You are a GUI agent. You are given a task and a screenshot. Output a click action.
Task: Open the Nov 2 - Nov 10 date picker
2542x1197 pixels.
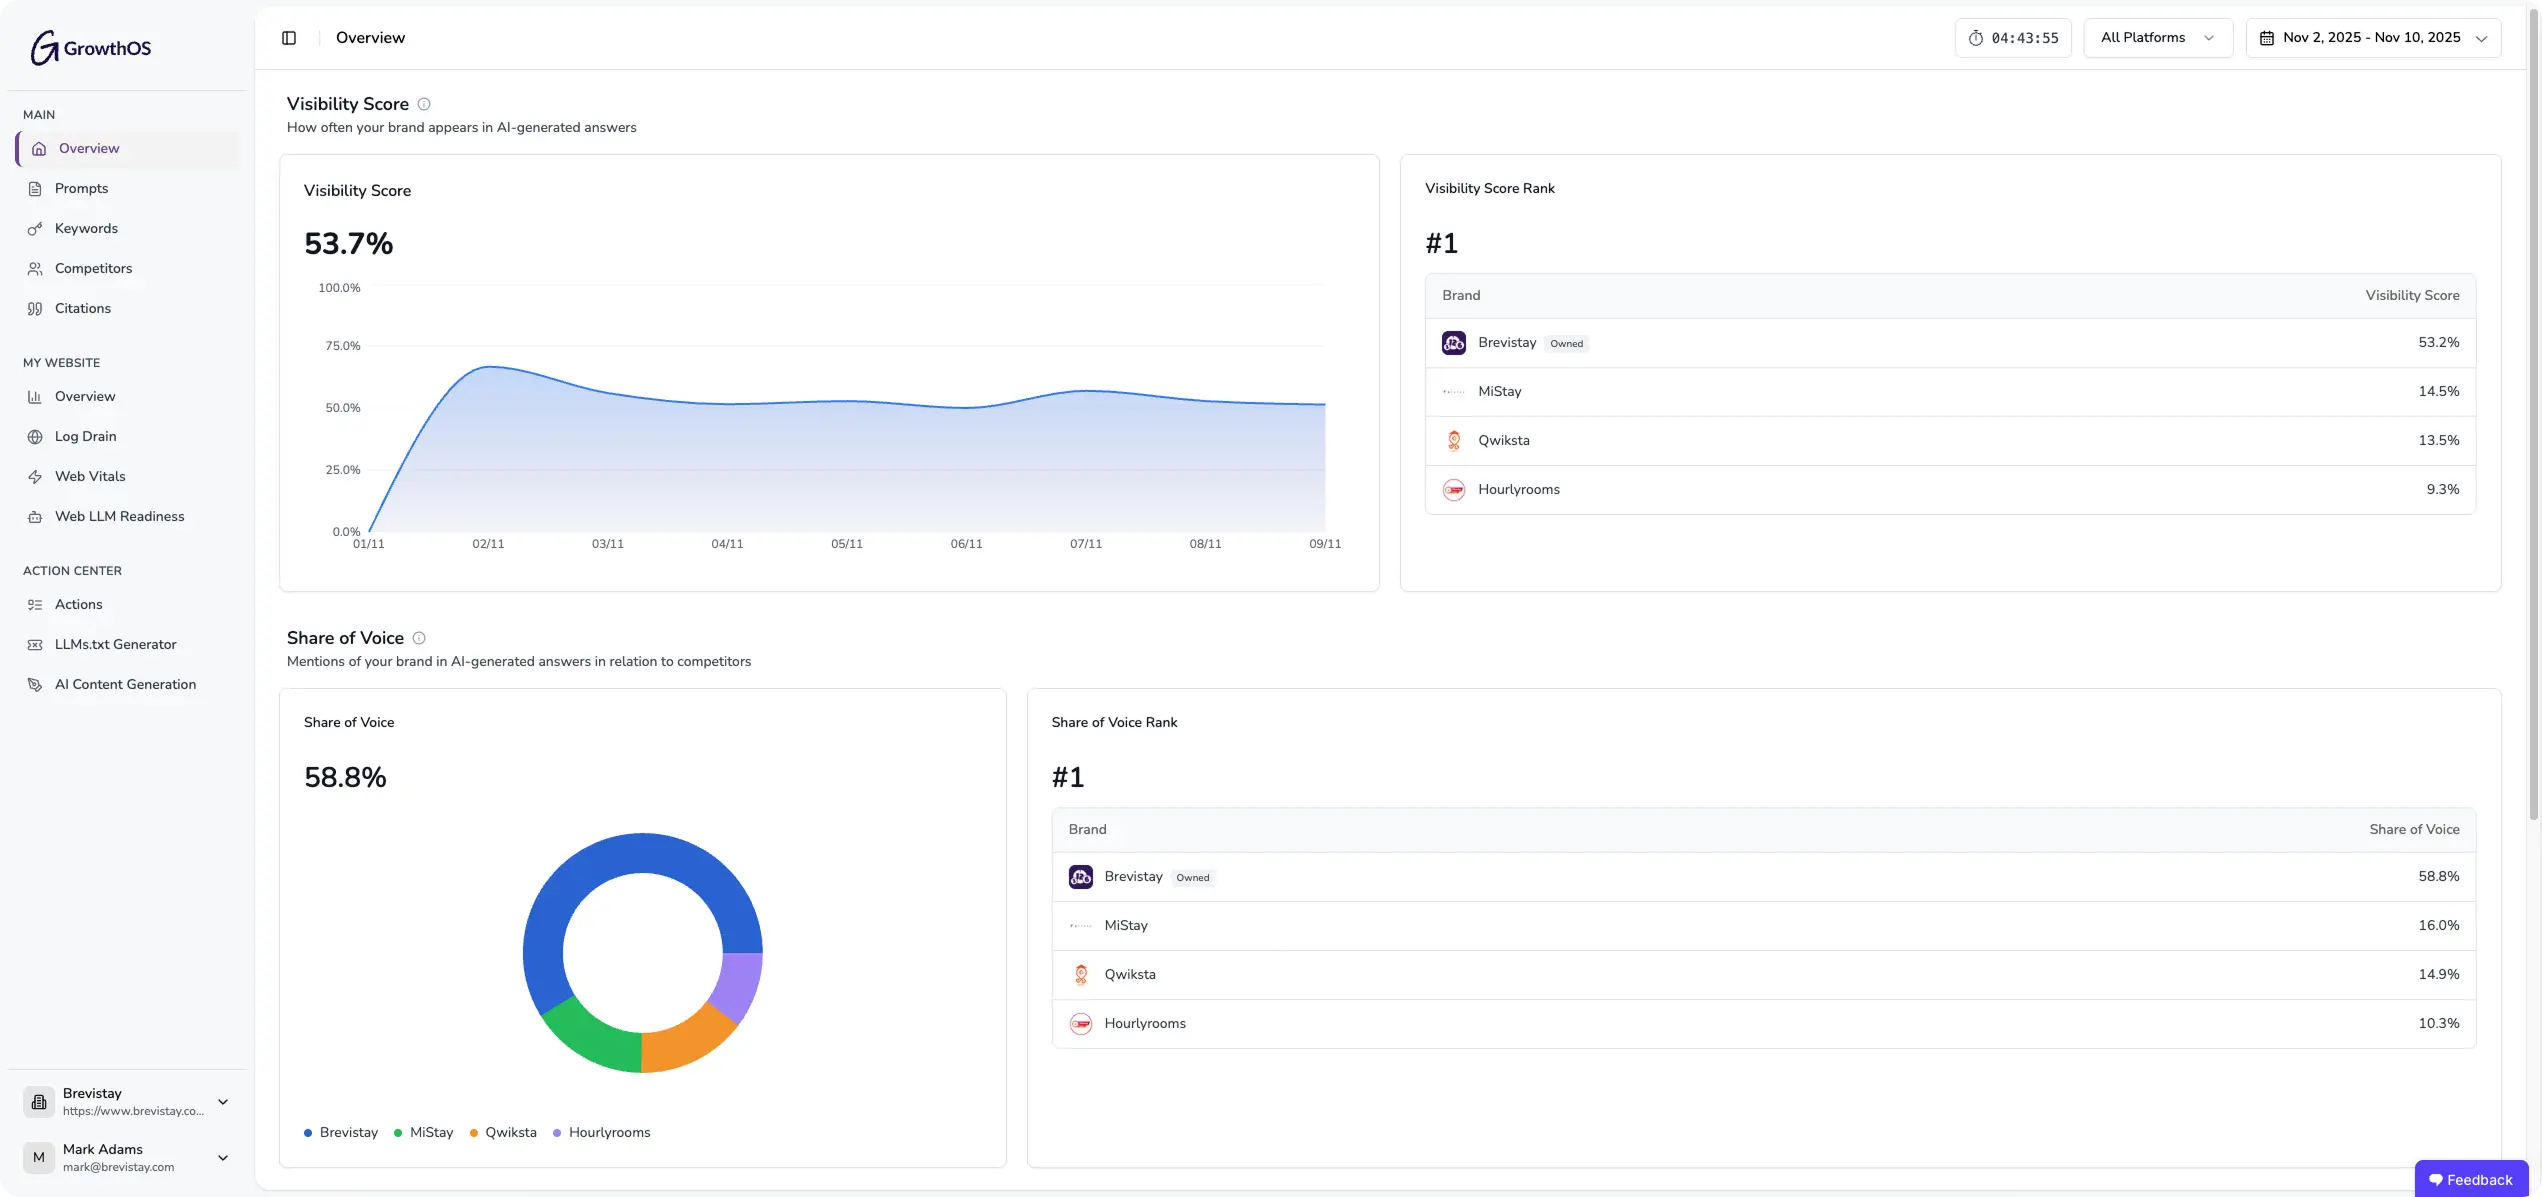(x=2374, y=37)
